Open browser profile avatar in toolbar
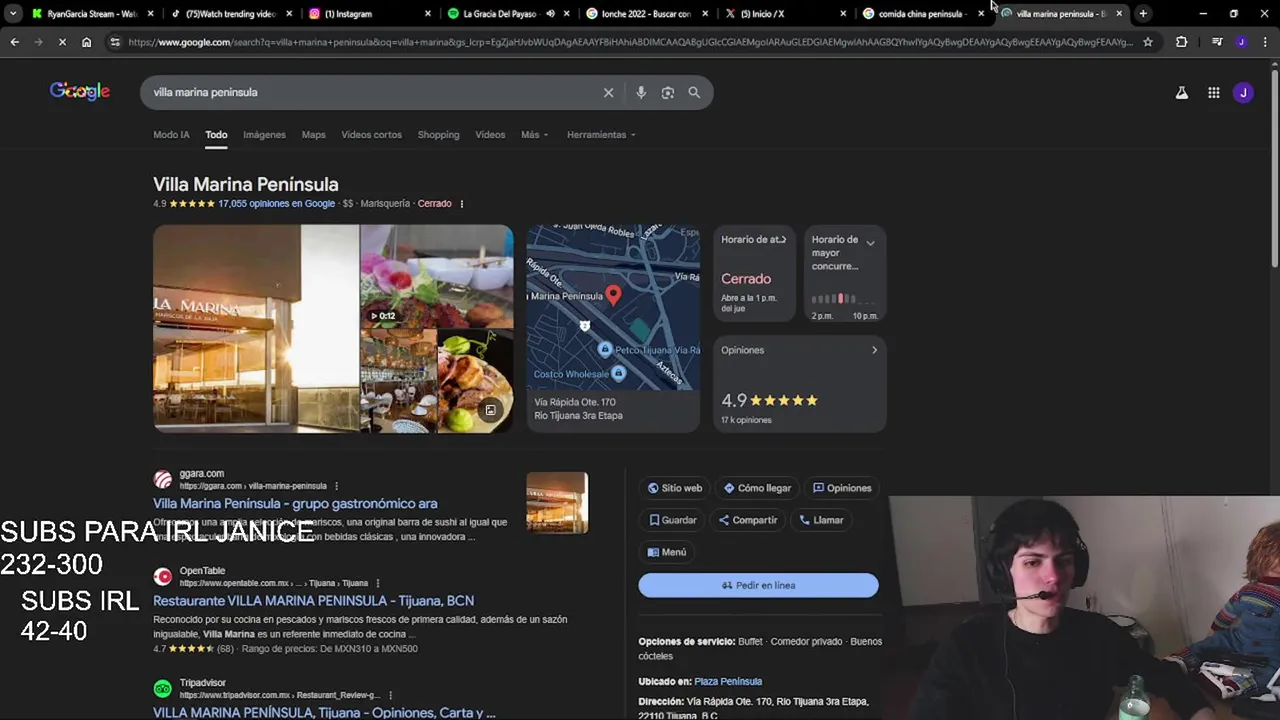1280x720 pixels. (x=1241, y=42)
